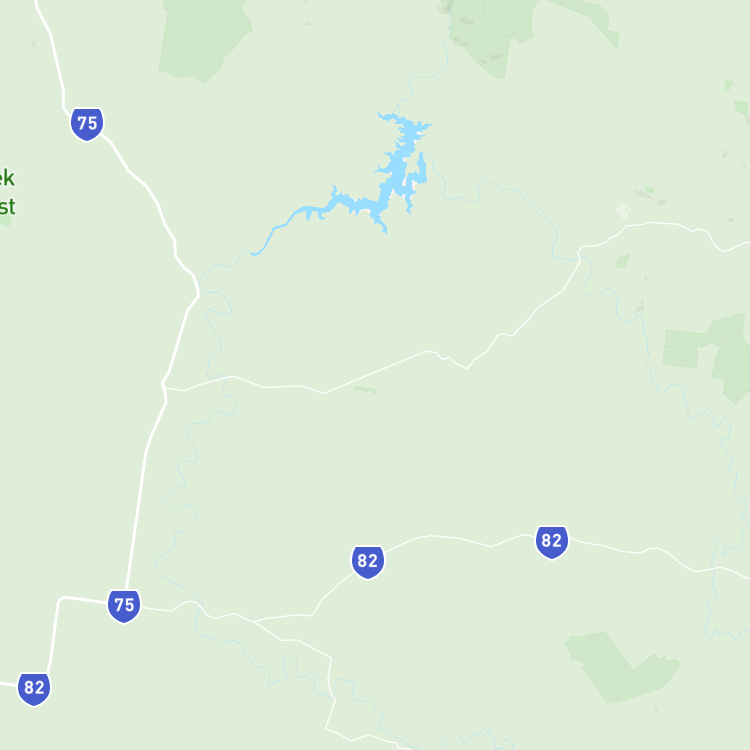Select the northeast junction where the diagonal road ends

(579, 251)
